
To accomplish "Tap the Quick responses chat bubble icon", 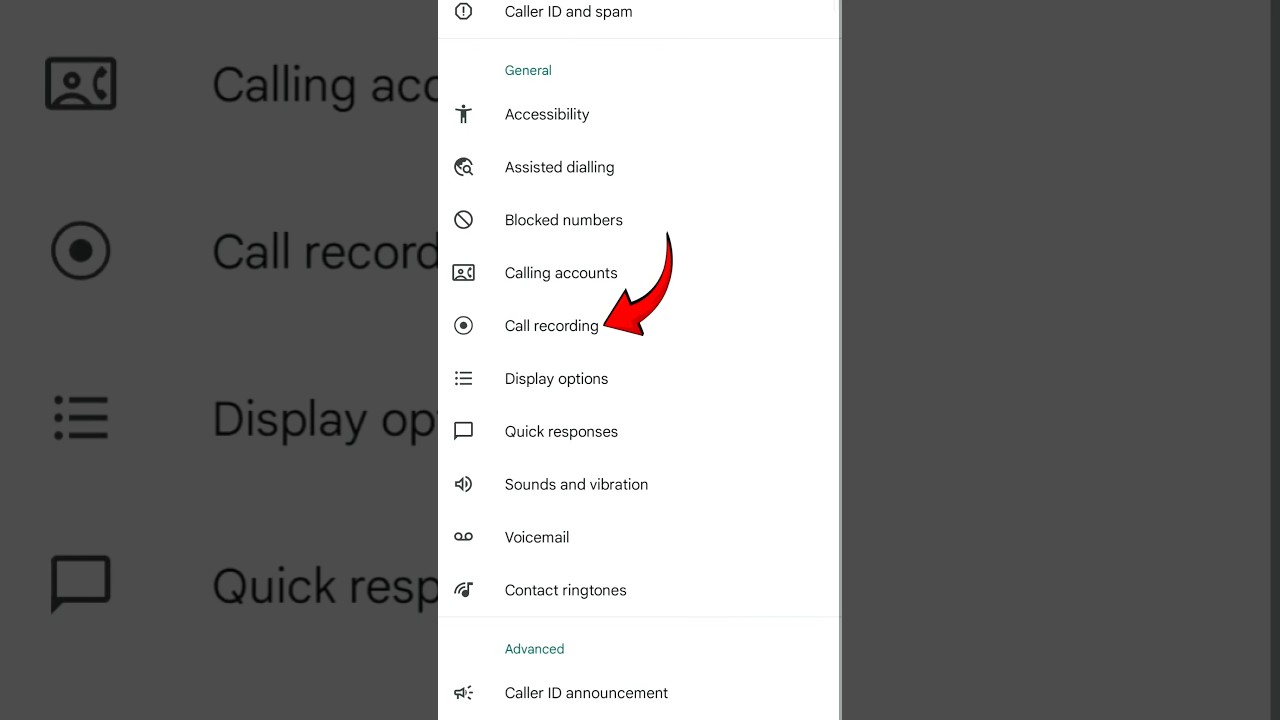I will click(x=463, y=432).
